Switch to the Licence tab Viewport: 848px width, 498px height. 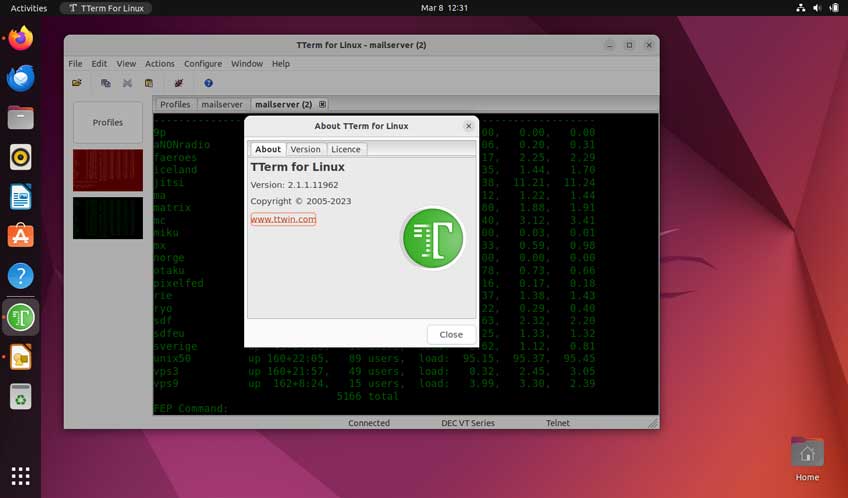coord(345,149)
